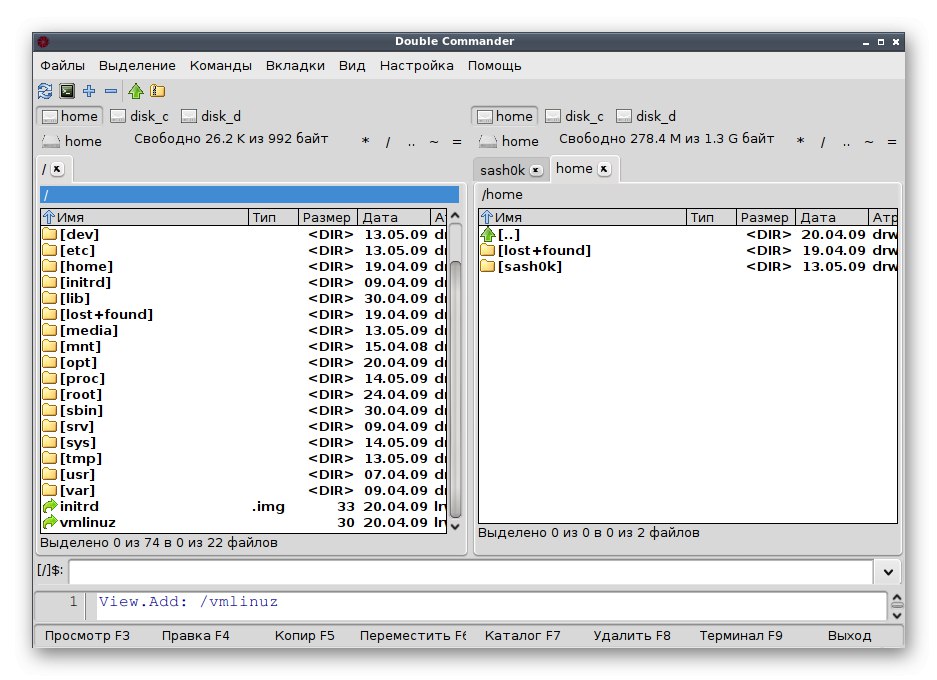
Task: Open the vmlinuz symlink file
Action: click(x=87, y=522)
